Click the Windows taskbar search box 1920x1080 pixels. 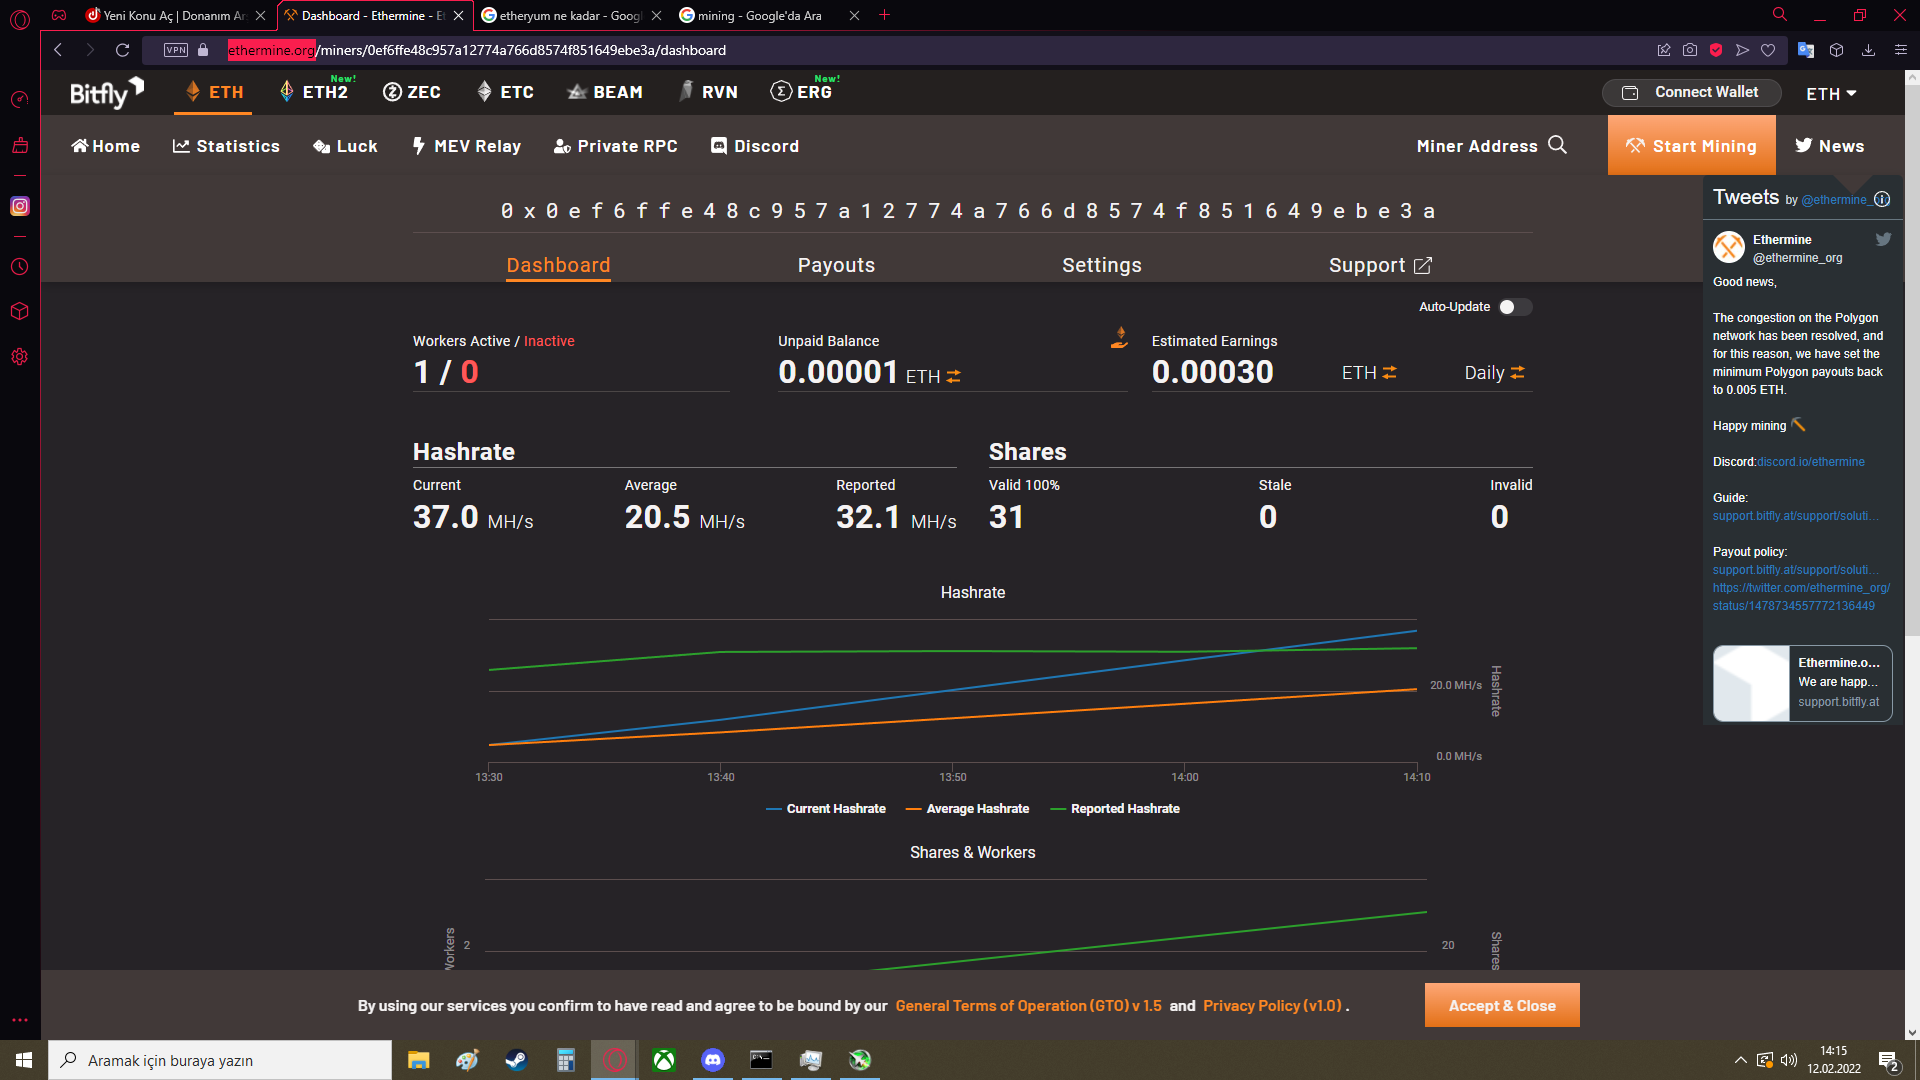[x=220, y=1060]
